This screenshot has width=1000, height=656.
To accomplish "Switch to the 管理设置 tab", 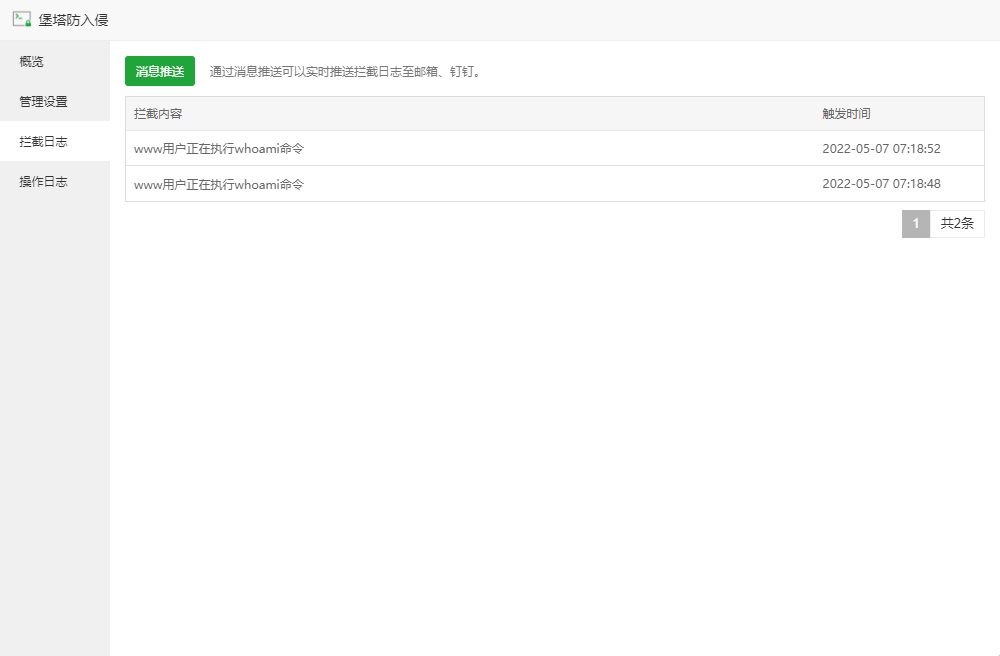I will pos(44,102).
